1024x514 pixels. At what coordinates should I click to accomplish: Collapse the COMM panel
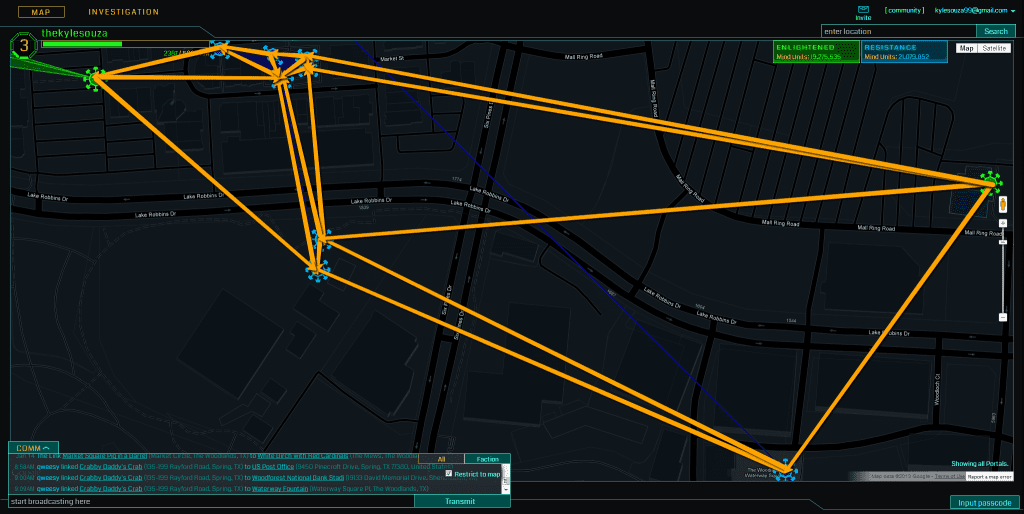click(x=33, y=448)
